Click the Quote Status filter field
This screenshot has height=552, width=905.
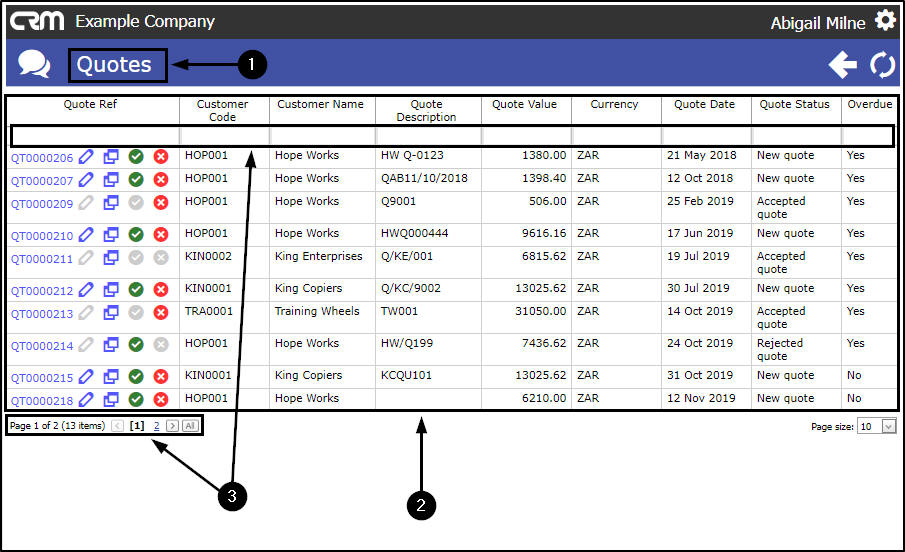796,136
